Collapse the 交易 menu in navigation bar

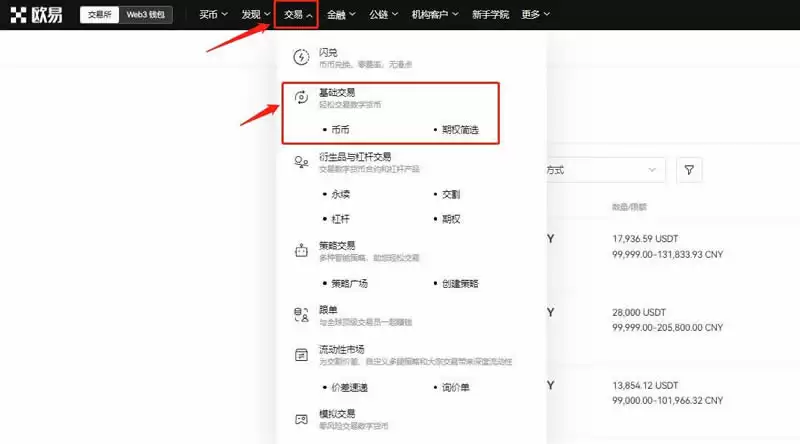(298, 15)
